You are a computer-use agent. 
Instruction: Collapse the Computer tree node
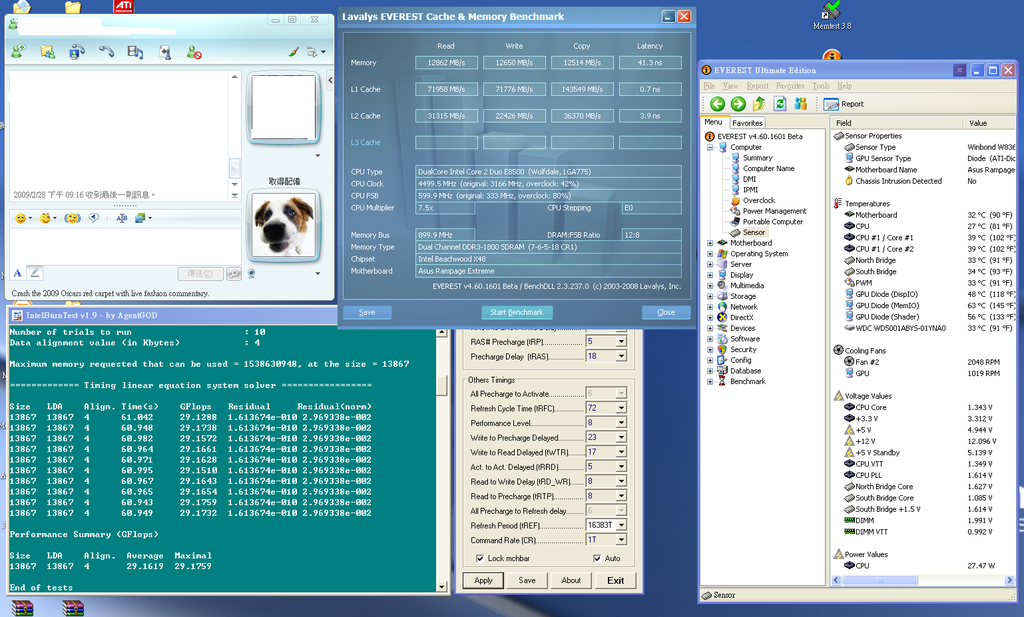tap(710, 148)
